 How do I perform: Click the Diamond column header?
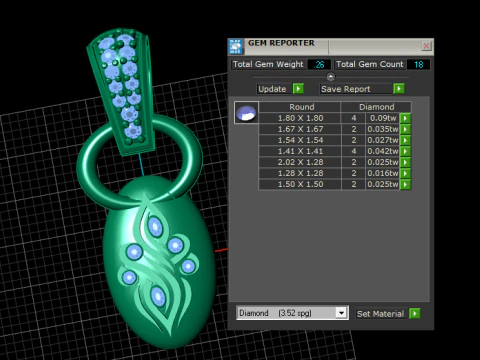376,107
